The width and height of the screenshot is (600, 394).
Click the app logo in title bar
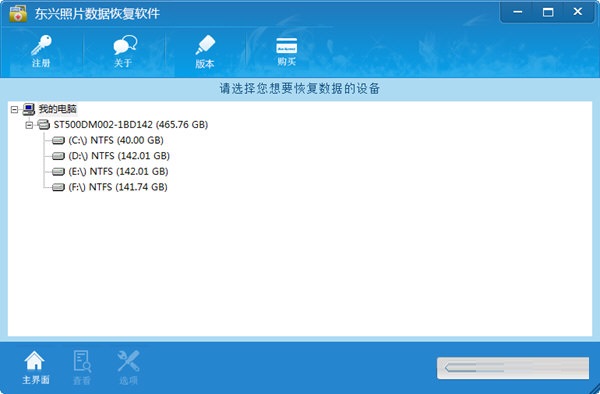[18, 13]
